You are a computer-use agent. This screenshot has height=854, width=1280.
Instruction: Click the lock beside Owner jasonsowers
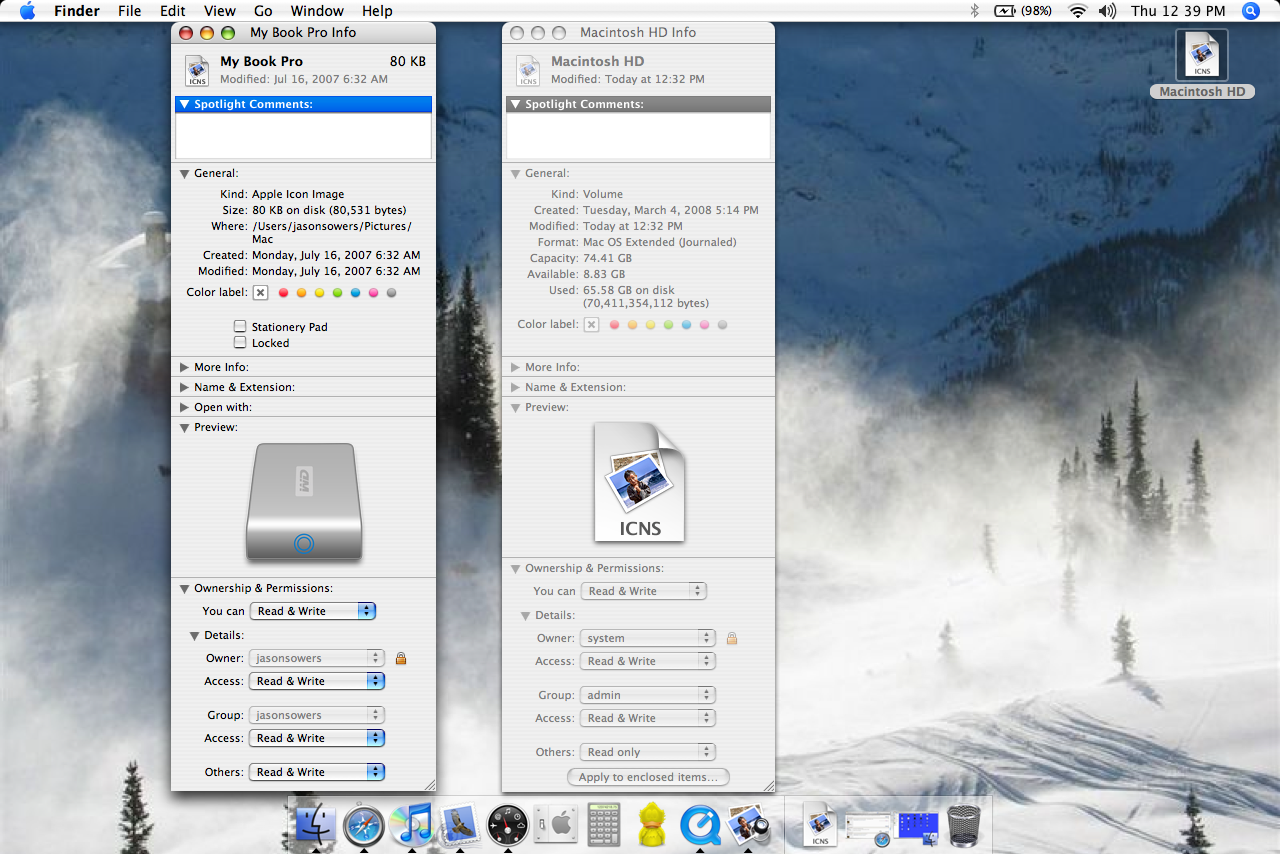401,658
